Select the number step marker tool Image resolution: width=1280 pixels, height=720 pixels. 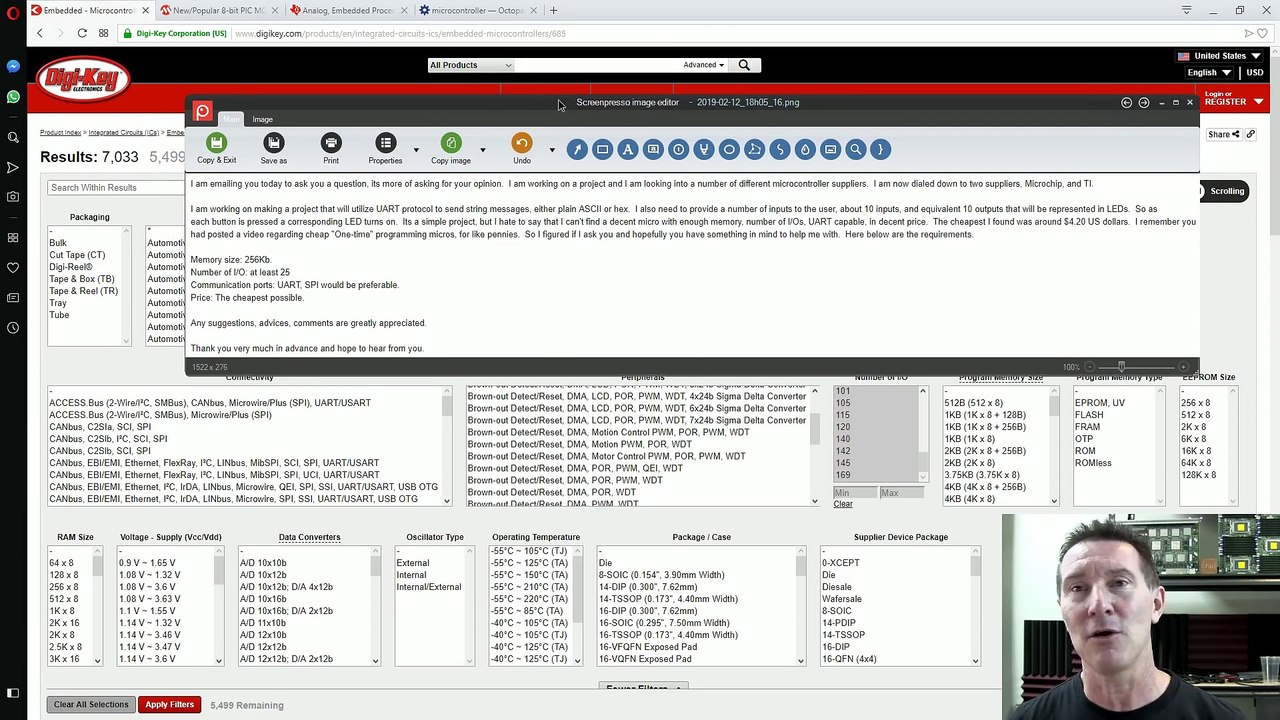pyautogui.click(x=678, y=149)
